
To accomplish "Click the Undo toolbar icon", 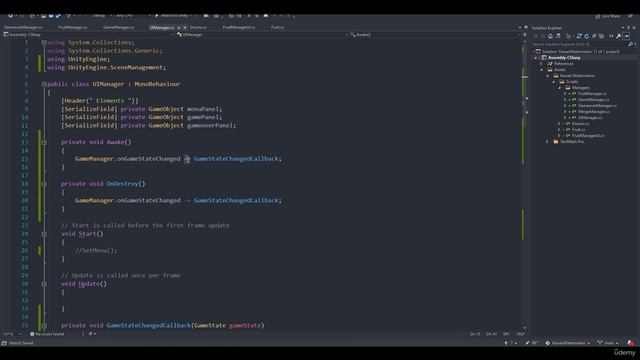I will (x=69, y=16).
